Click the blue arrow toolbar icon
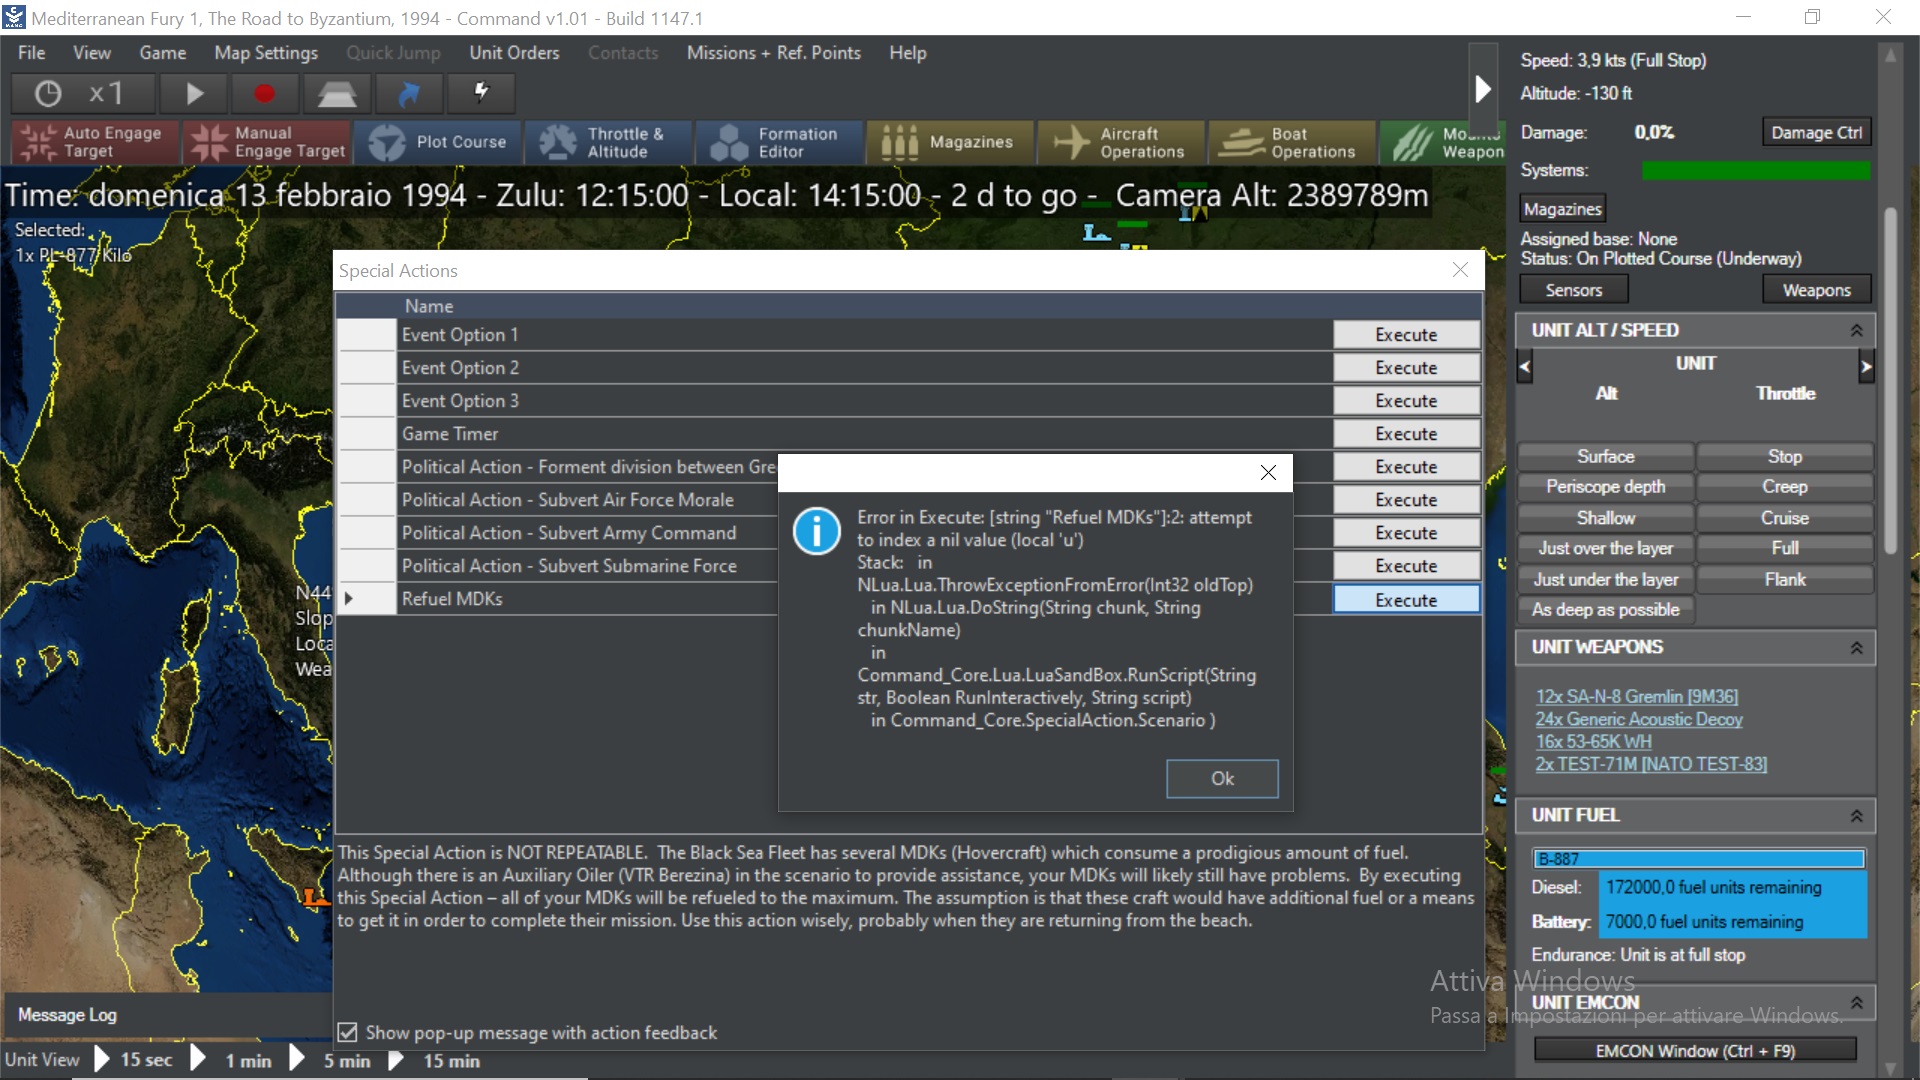This screenshot has width=1920, height=1080. coord(409,94)
